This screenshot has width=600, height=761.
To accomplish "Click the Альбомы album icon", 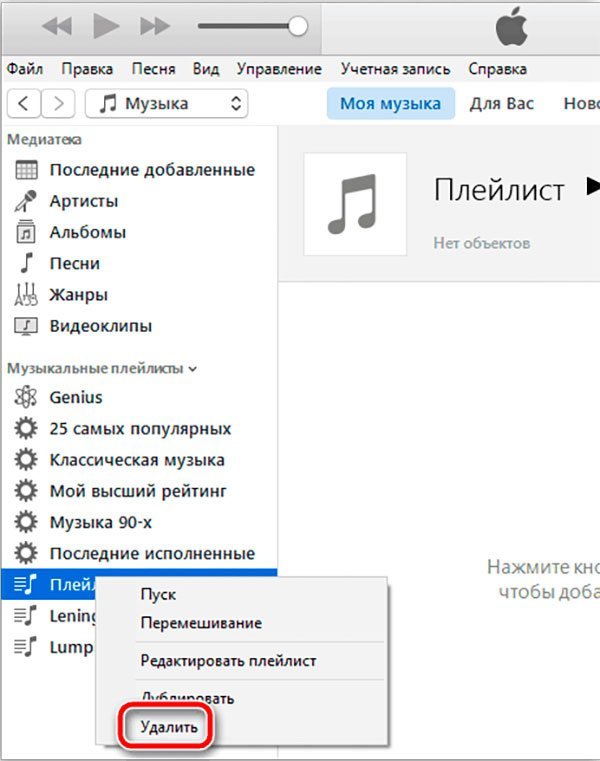I will tap(26, 232).
